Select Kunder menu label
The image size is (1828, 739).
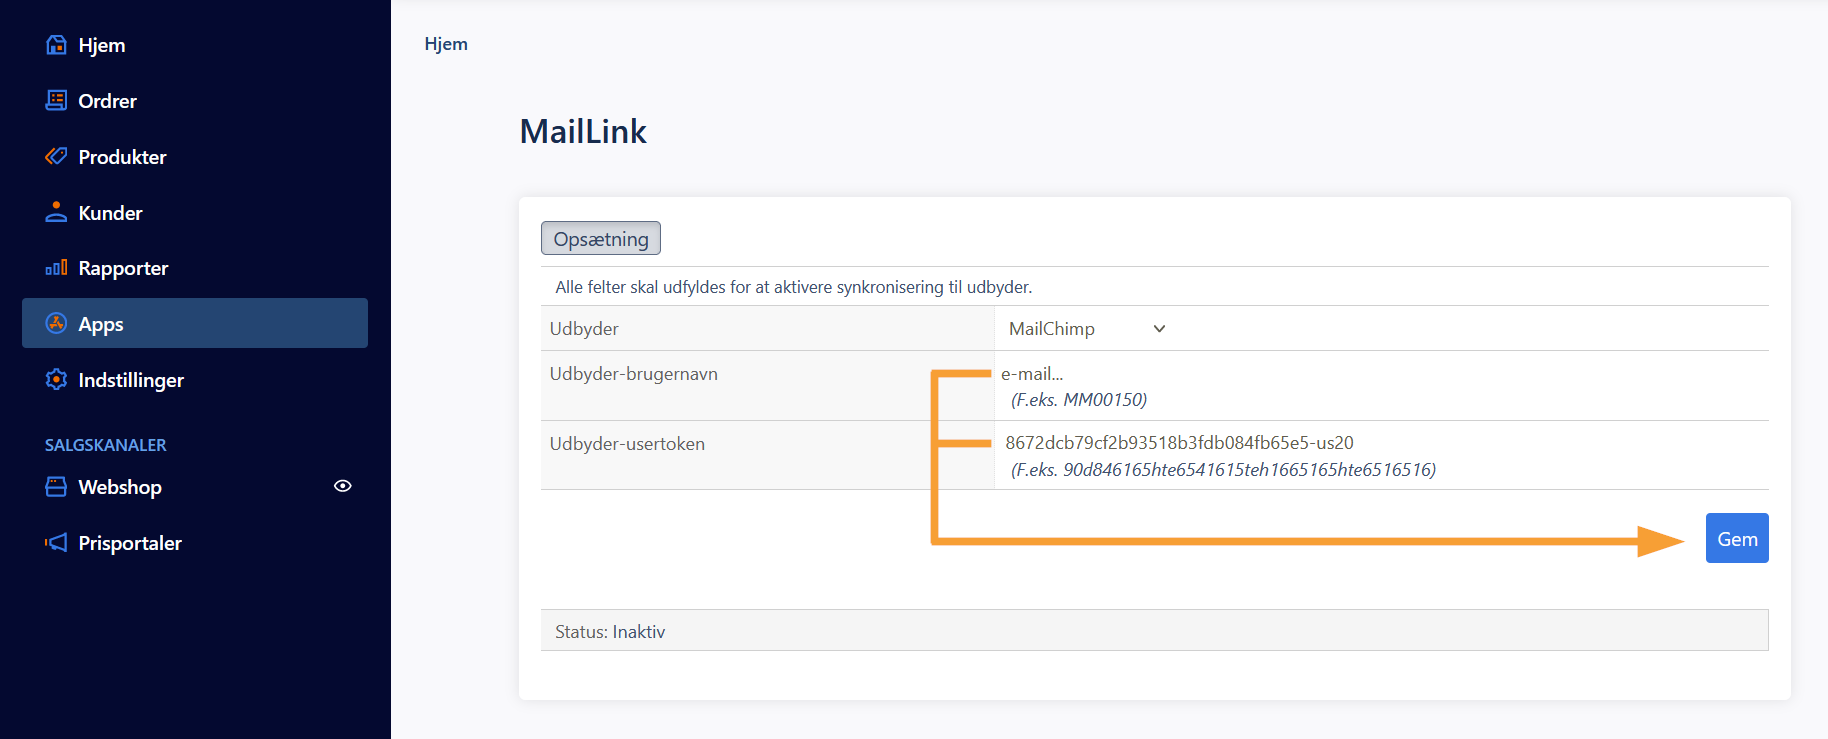tap(110, 213)
